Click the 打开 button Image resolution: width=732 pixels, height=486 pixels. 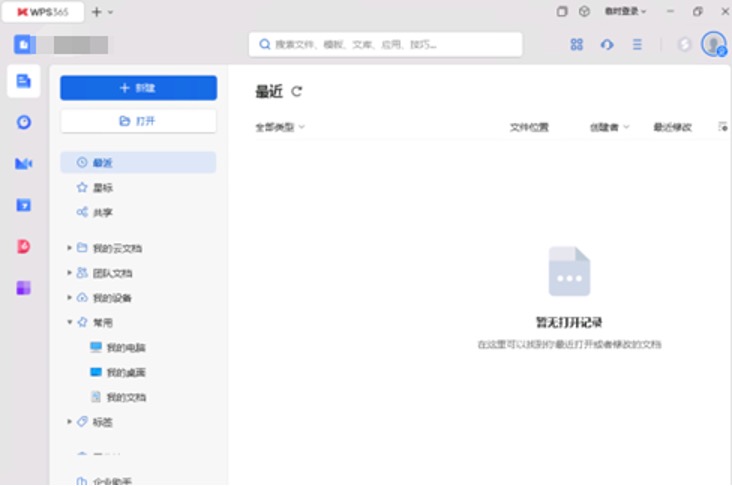(x=138, y=121)
